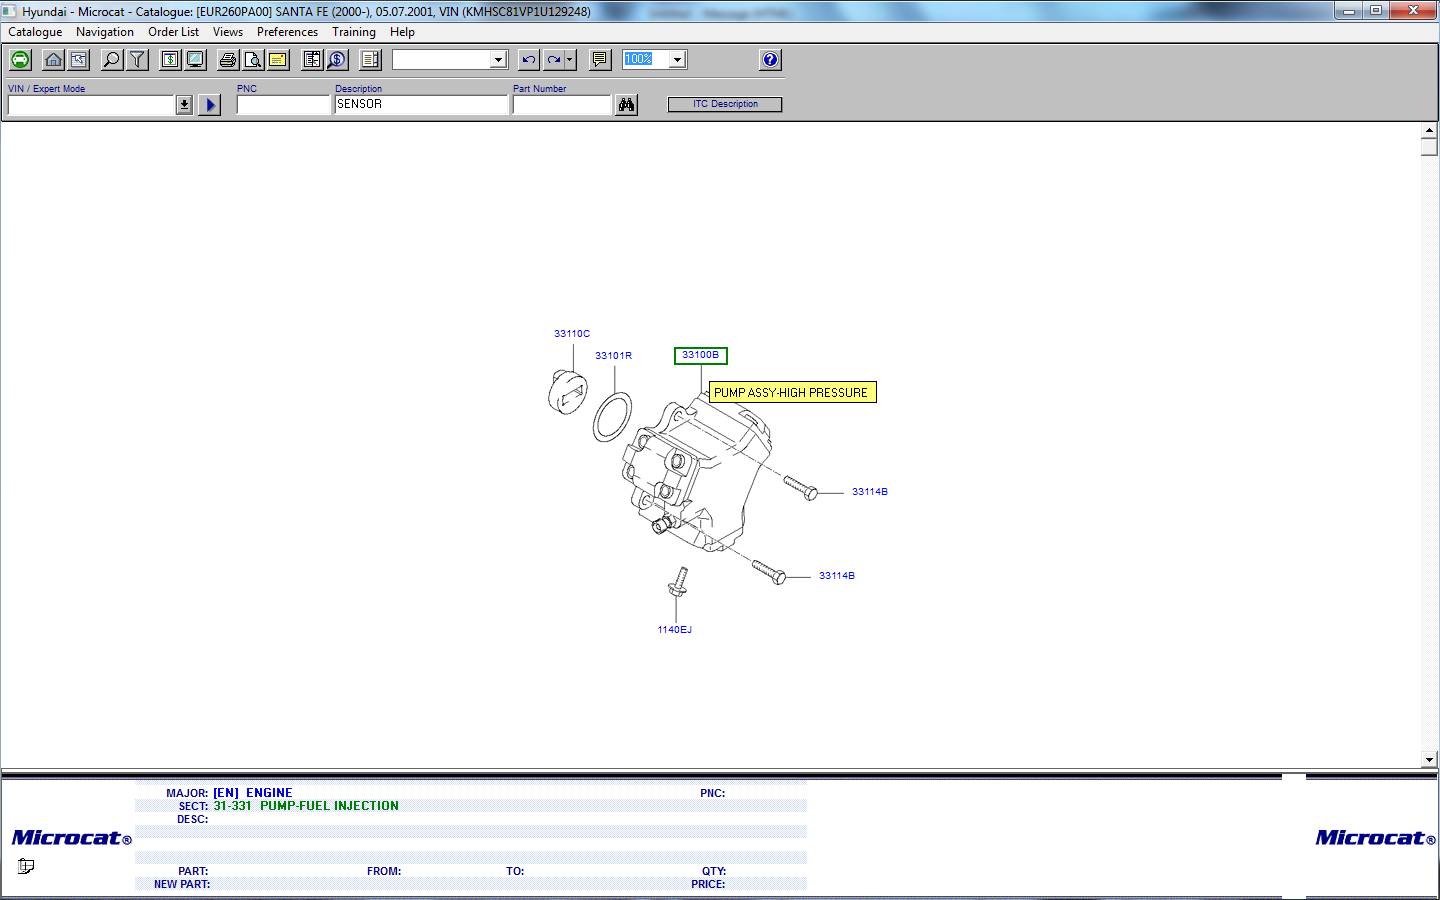Viewport: 1440px width, 900px height.
Task: Open the blue help question icon
Action: [x=770, y=60]
